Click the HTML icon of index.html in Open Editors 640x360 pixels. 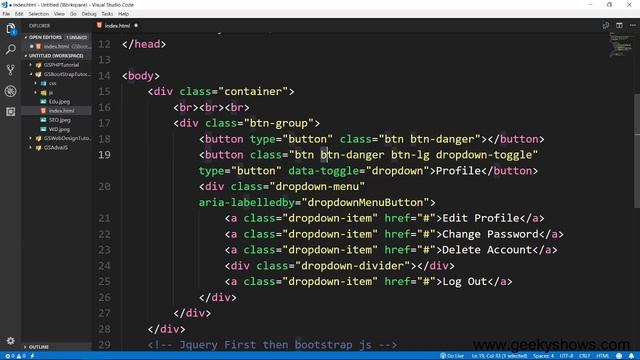(x=38, y=46)
